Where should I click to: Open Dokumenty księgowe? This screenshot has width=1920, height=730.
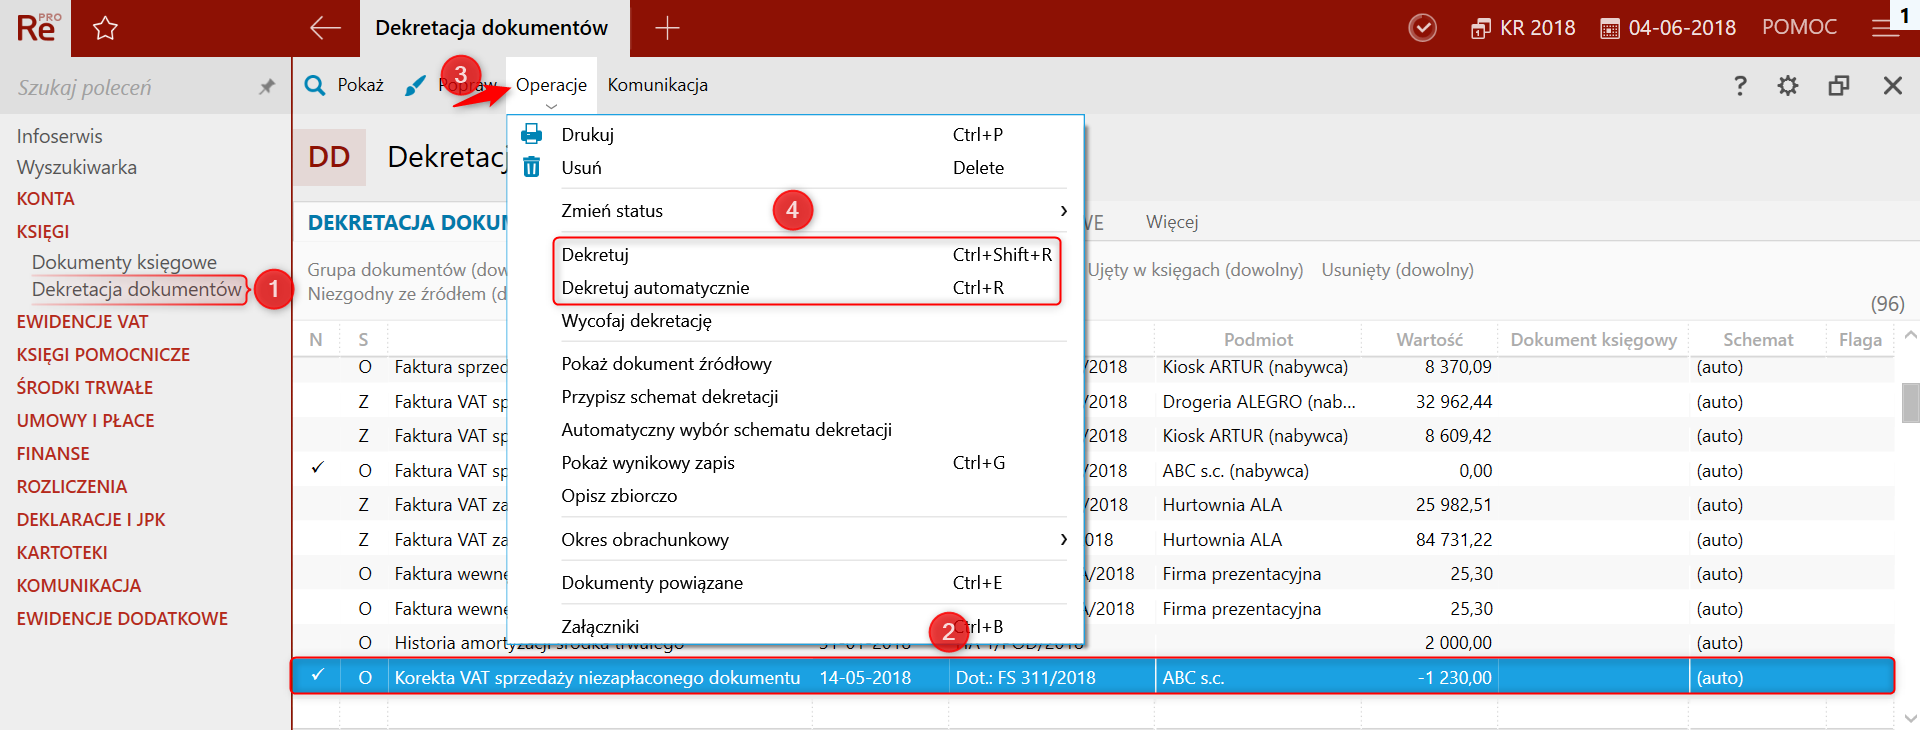124,262
